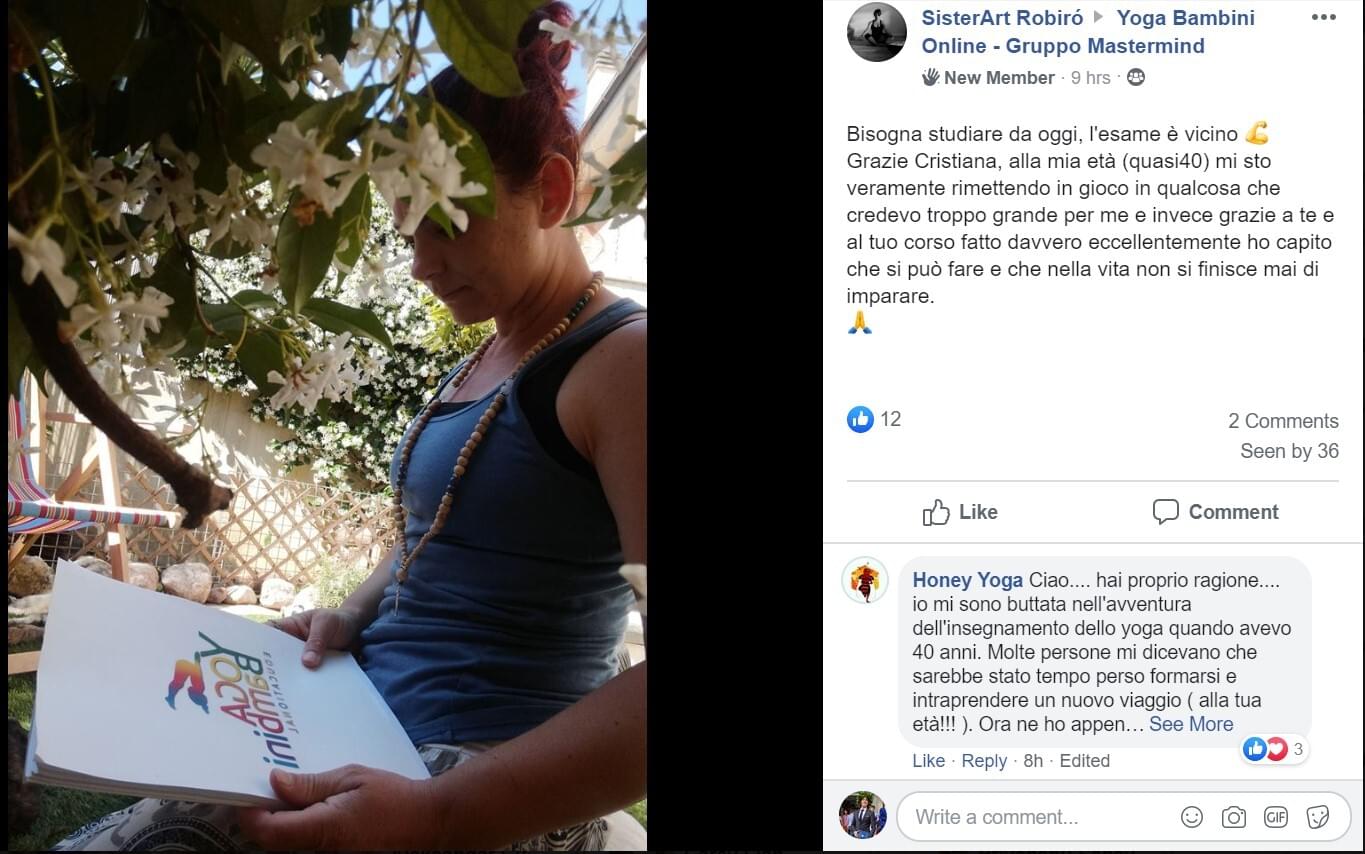Click the group privacy members icon
The height and width of the screenshot is (854, 1365).
coord(1135,77)
